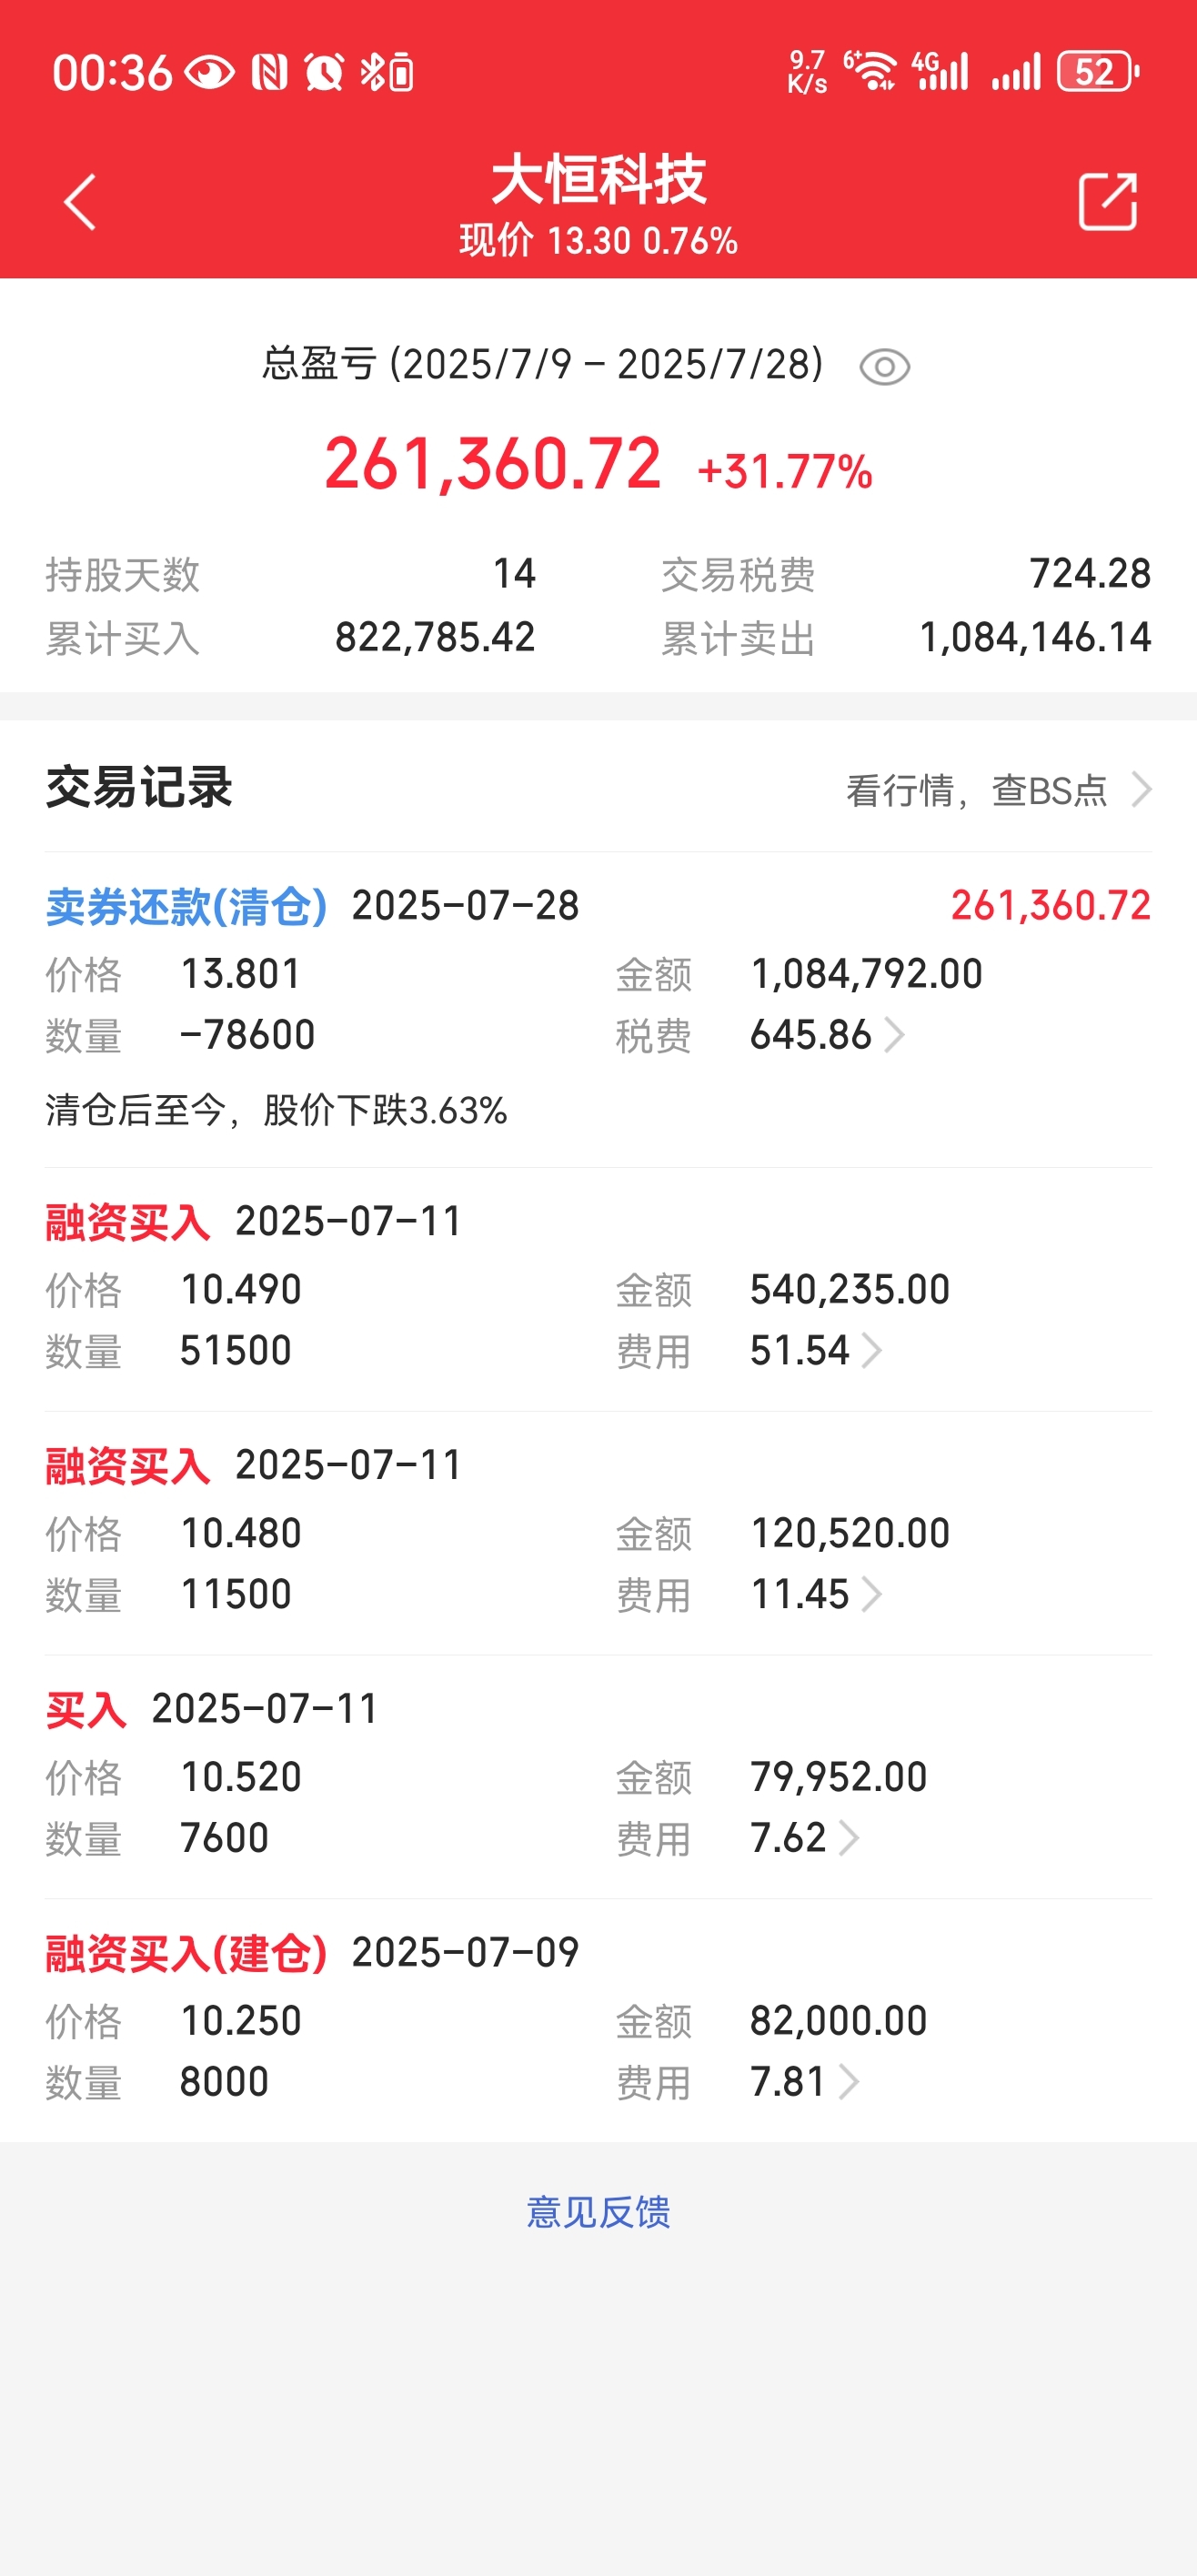The image size is (1197, 2576).
Task: Tap the Bluetooth battery status icon
Action: 387,72
